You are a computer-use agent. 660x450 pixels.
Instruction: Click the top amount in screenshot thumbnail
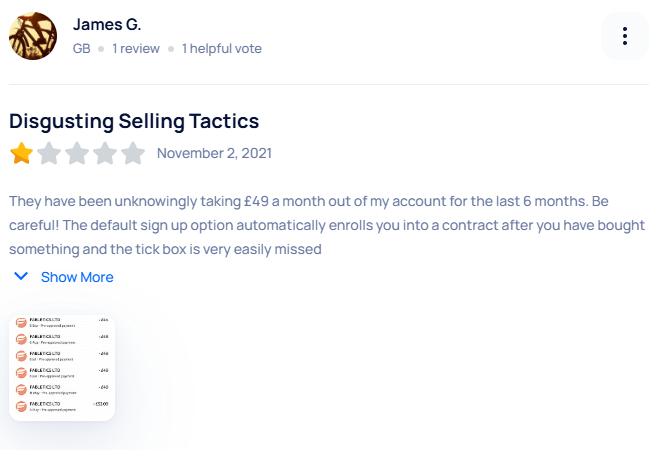tap(103, 320)
